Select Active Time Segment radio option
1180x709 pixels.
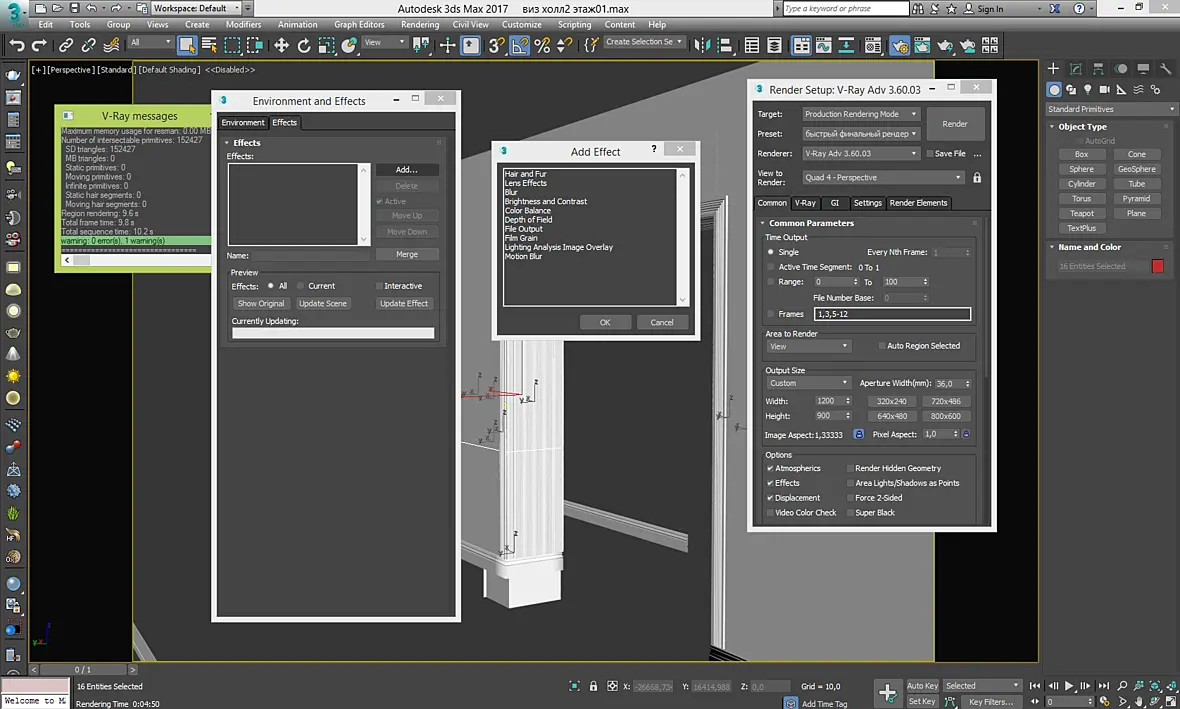771,267
